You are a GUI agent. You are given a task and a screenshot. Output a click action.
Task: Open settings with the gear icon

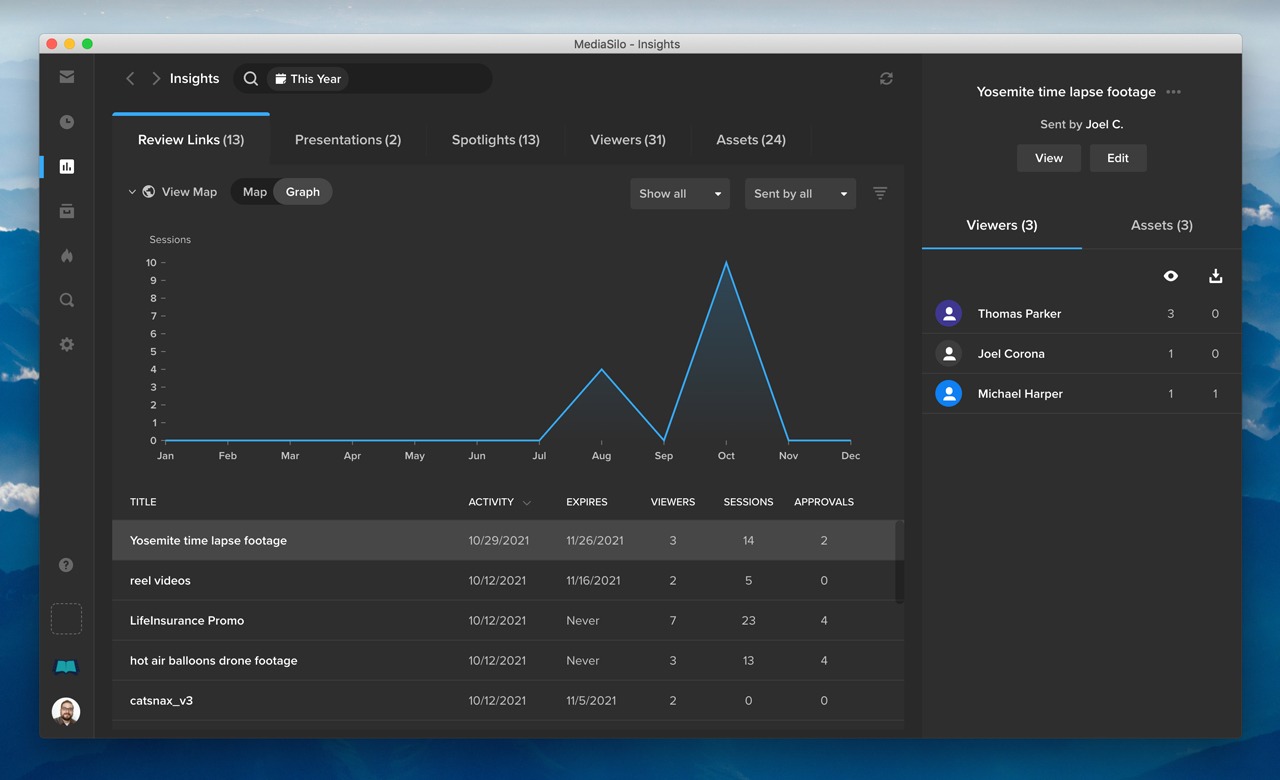coord(66,344)
